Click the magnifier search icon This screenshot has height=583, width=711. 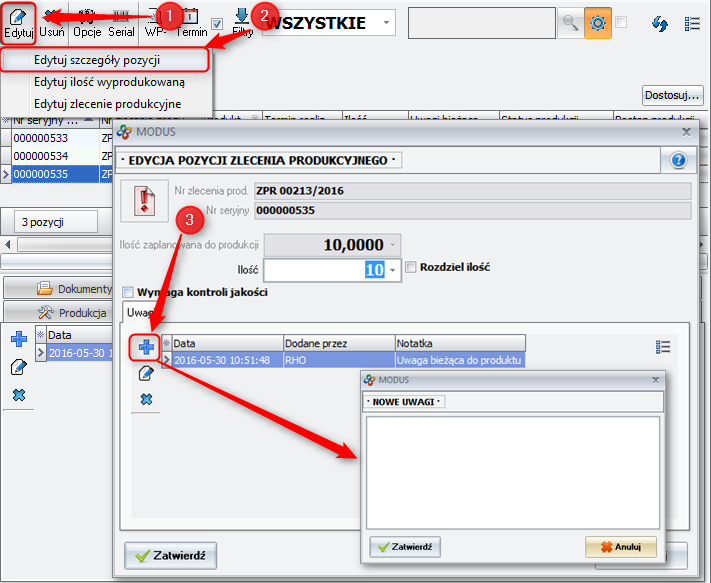[570, 23]
